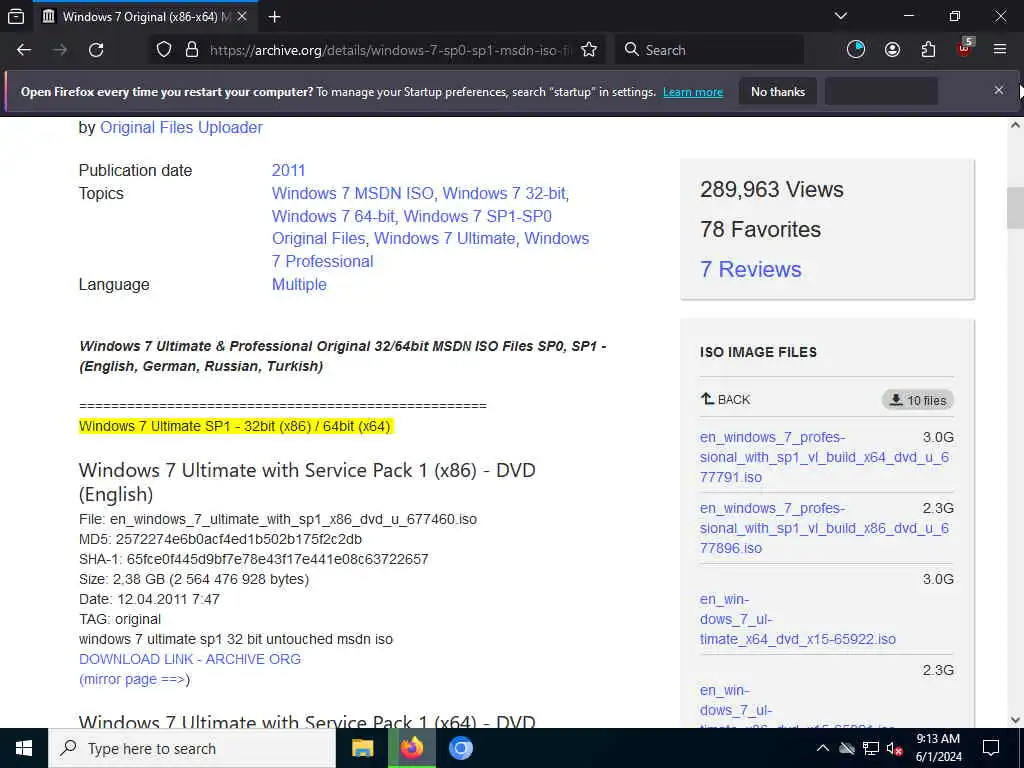The height and width of the screenshot is (768, 1024).
Task: Click BACK in the ISO image files panel
Action: pyautogui.click(x=726, y=399)
